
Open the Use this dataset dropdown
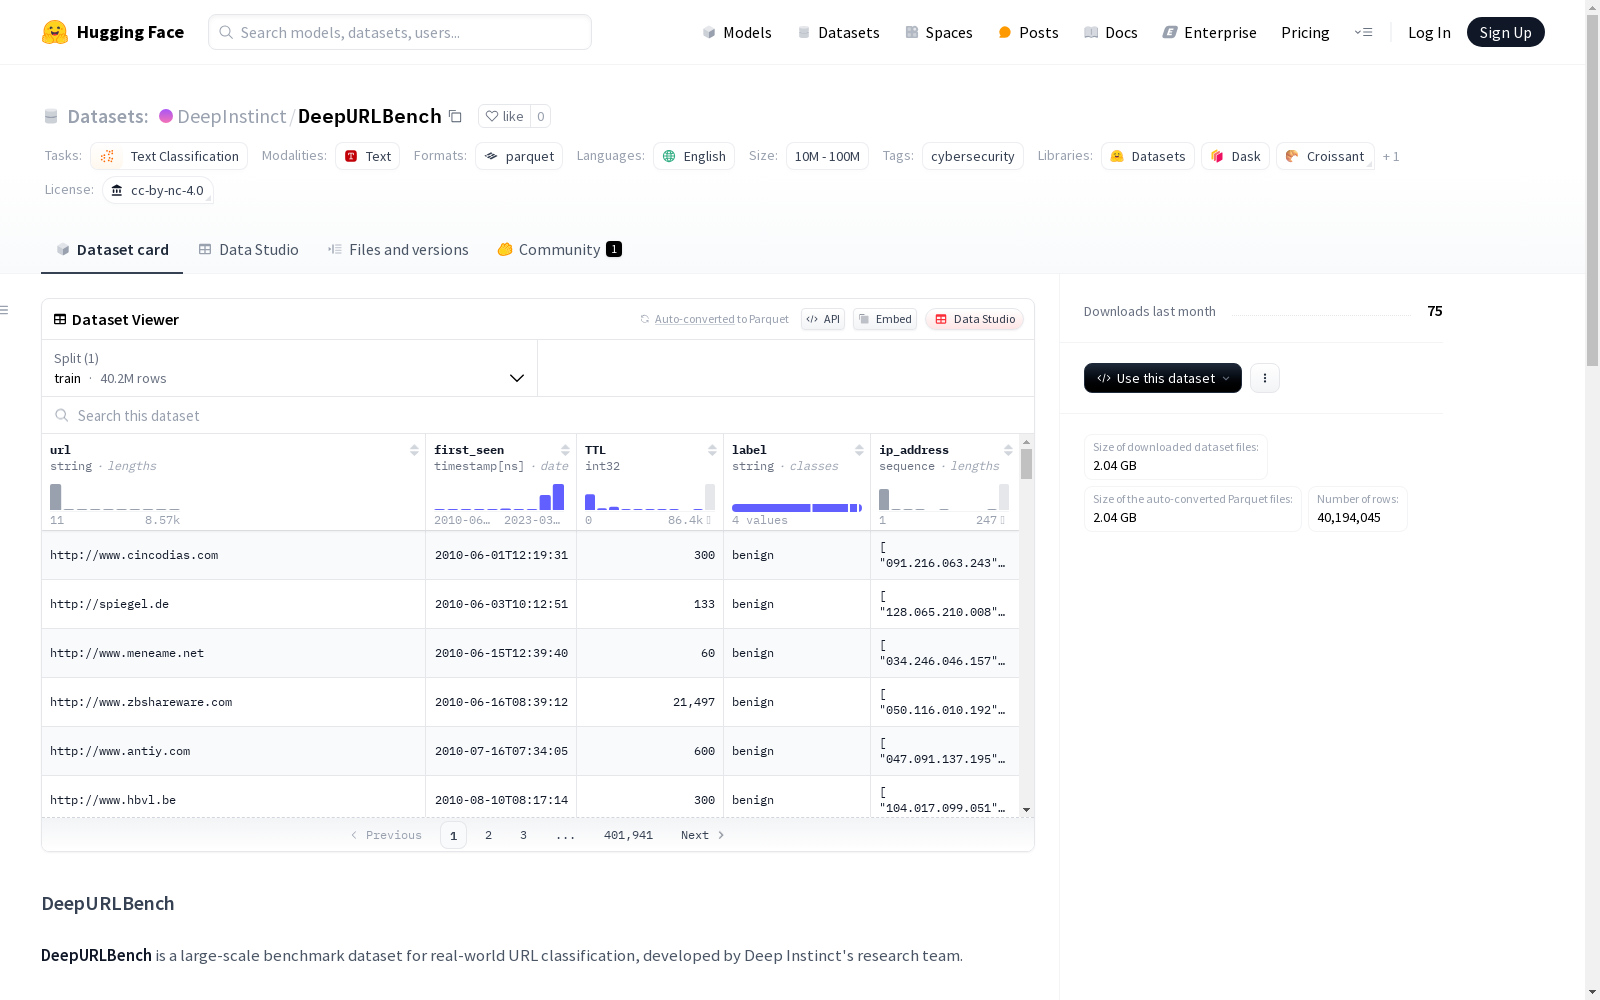1163,378
